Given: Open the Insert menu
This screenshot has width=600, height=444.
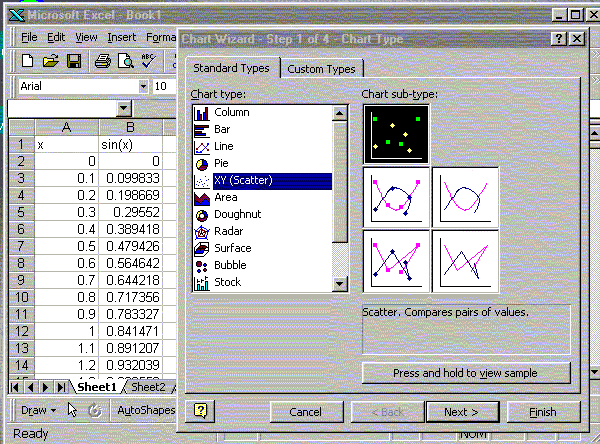Looking at the screenshot, I should click(x=121, y=37).
